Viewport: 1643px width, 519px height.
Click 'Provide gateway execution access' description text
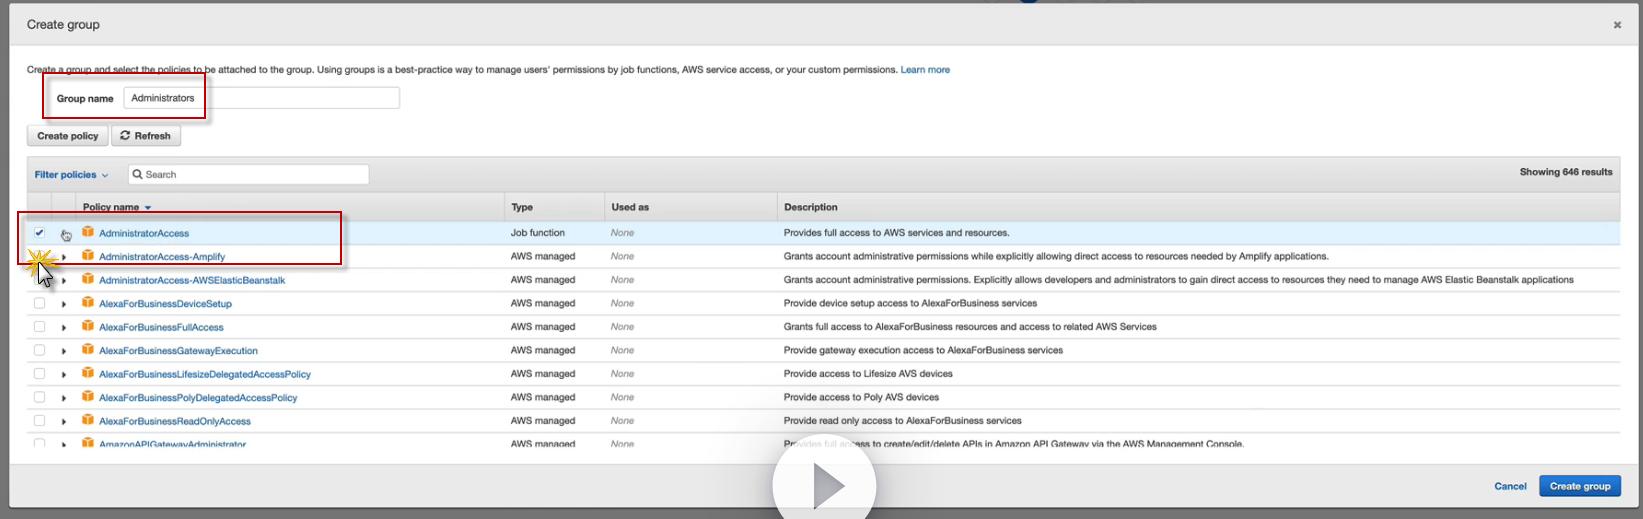[x=923, y=350]
